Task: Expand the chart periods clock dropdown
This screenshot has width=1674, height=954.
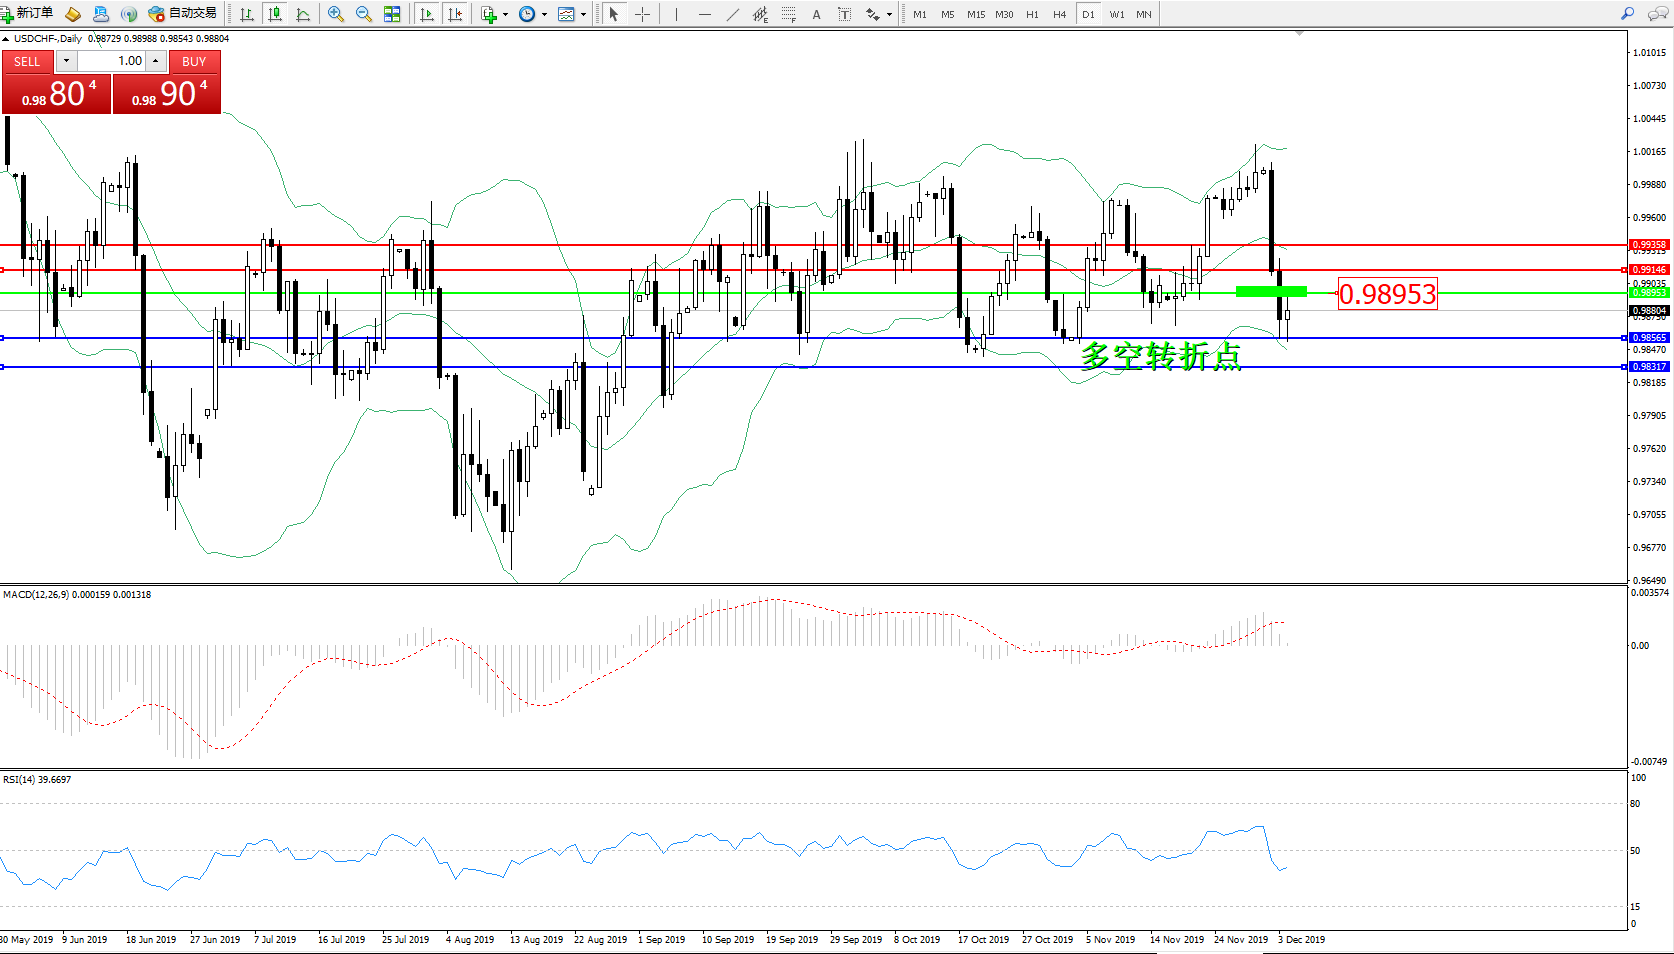Action: click(x=544, y=14)
